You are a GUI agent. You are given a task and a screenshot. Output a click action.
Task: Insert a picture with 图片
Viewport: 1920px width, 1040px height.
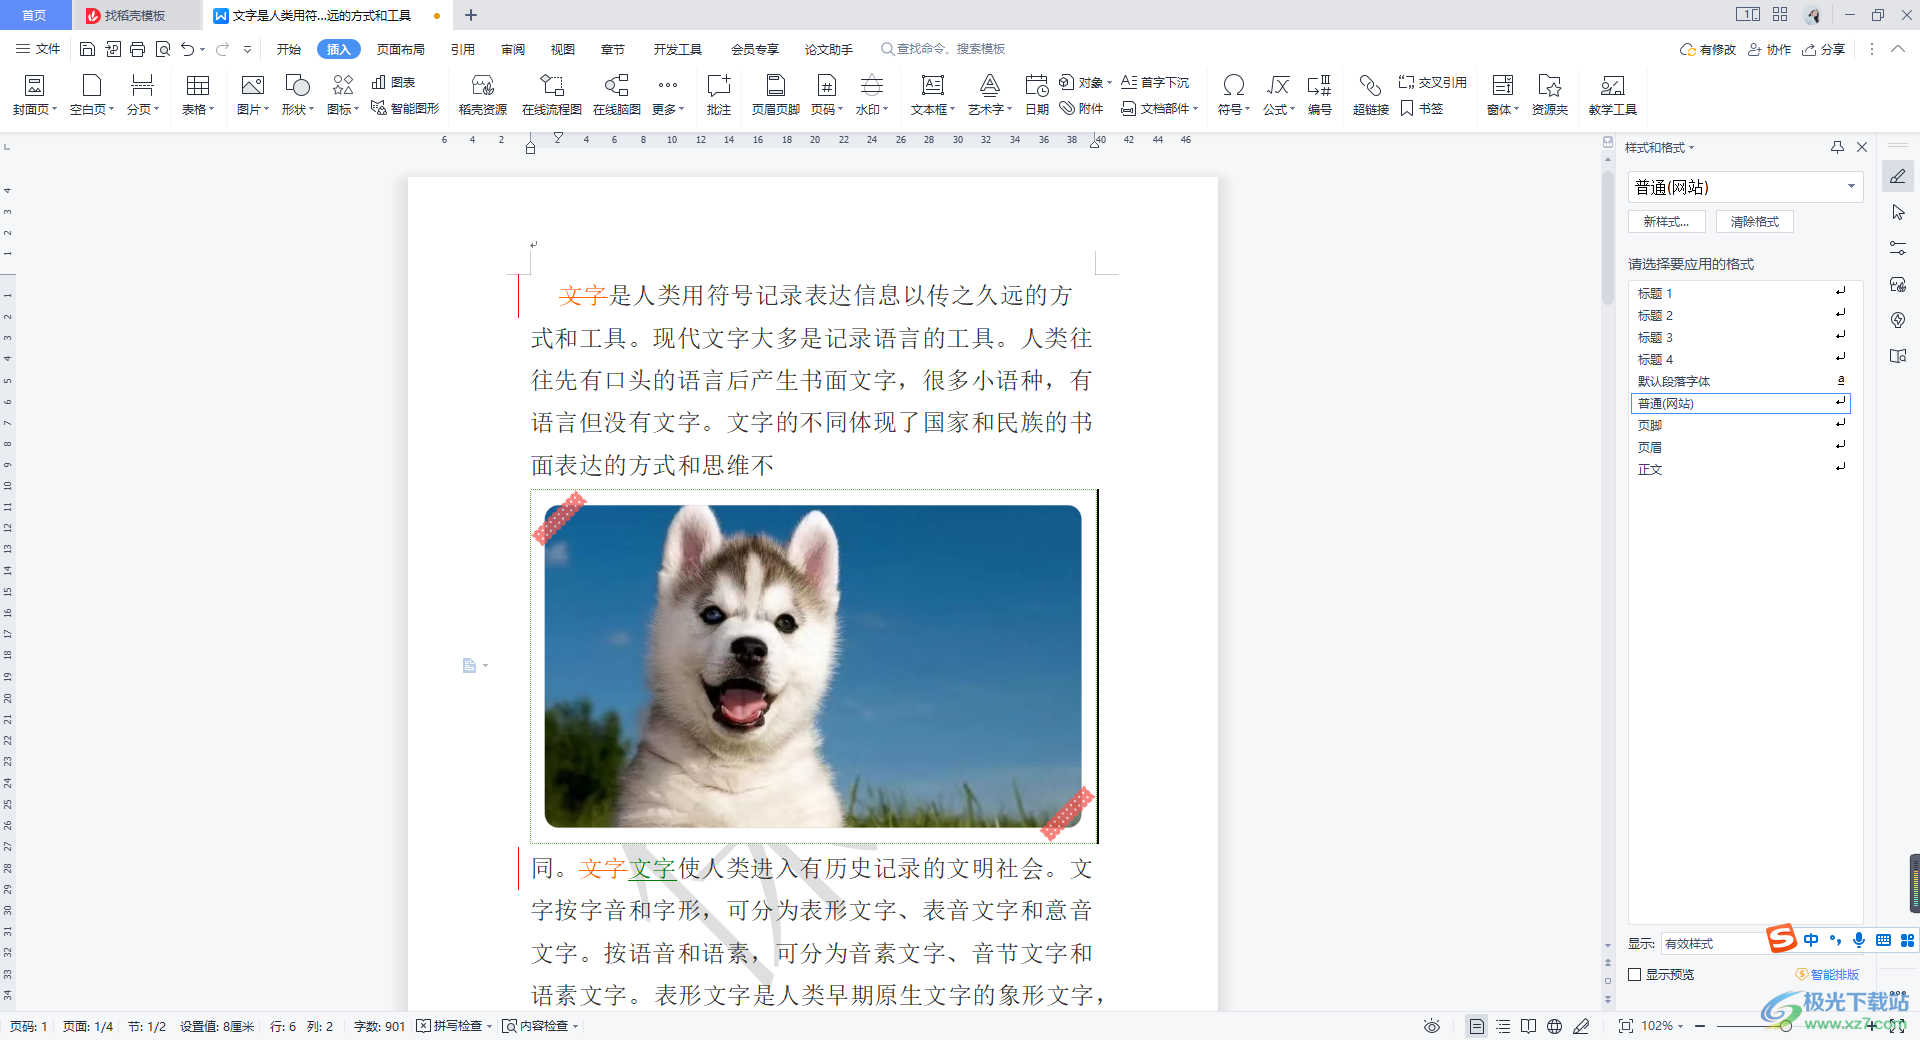click(x=253, y=95)
